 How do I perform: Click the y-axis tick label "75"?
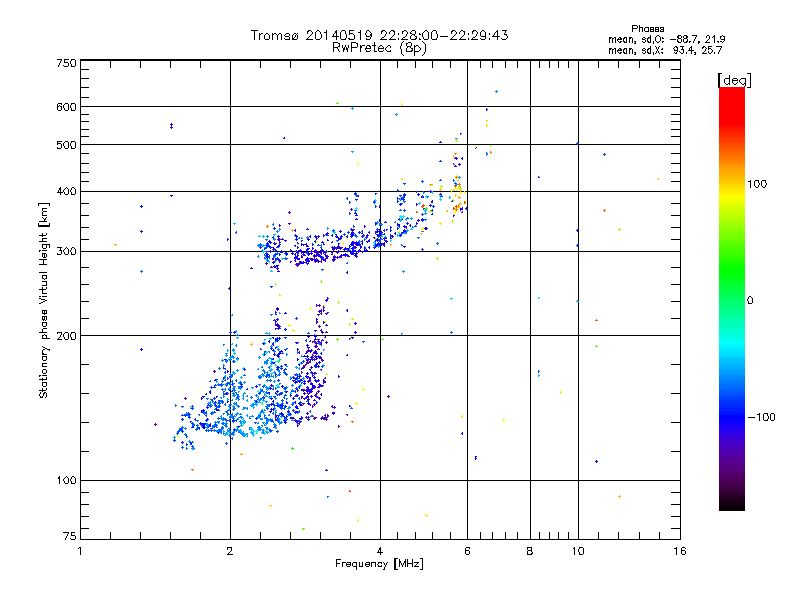pos(70,536)
